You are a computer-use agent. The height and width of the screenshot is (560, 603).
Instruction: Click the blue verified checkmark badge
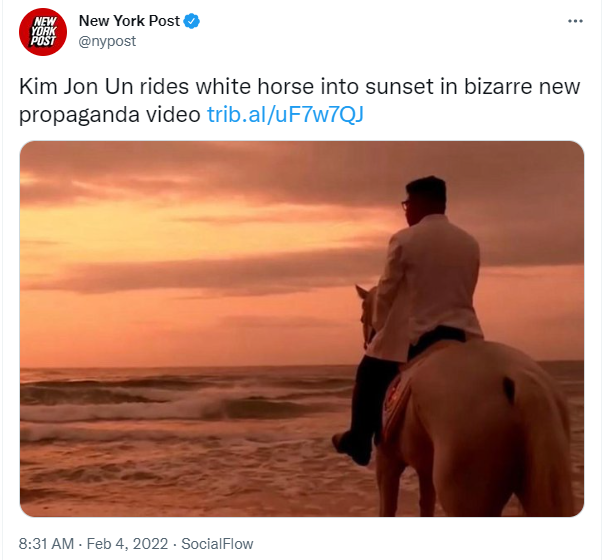tap(192, 21)
